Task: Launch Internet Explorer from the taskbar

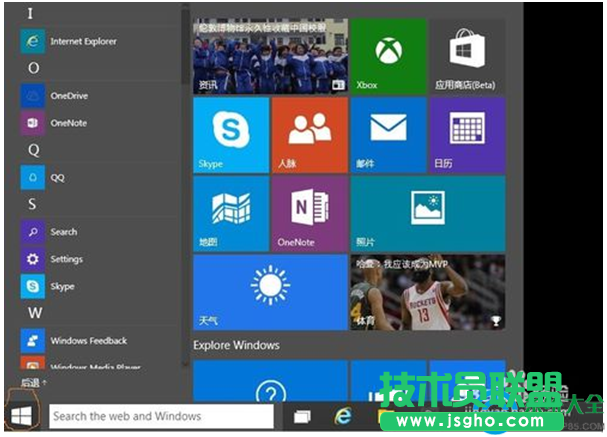Action: tap(343, 416)
